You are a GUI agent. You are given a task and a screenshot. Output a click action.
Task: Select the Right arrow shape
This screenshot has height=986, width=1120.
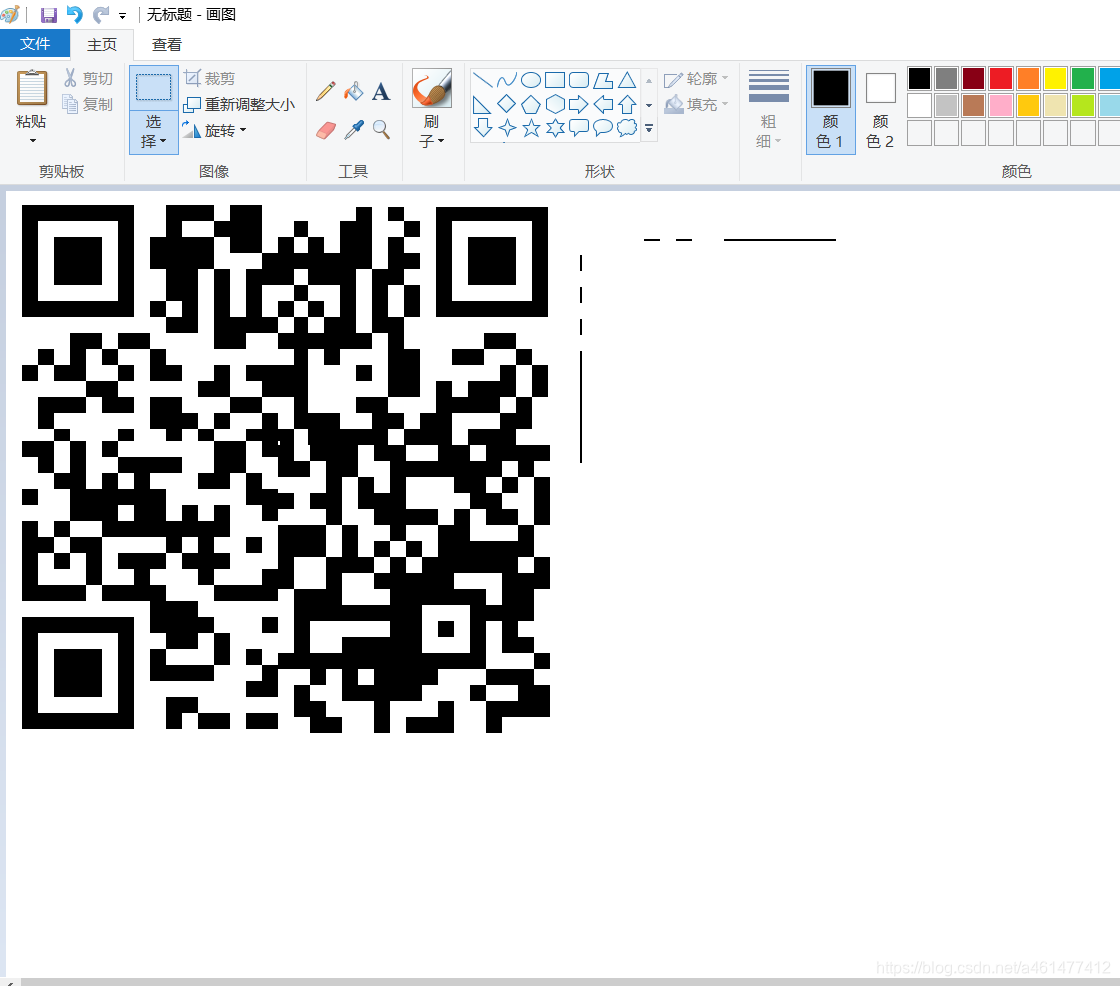tap(579, 104)
